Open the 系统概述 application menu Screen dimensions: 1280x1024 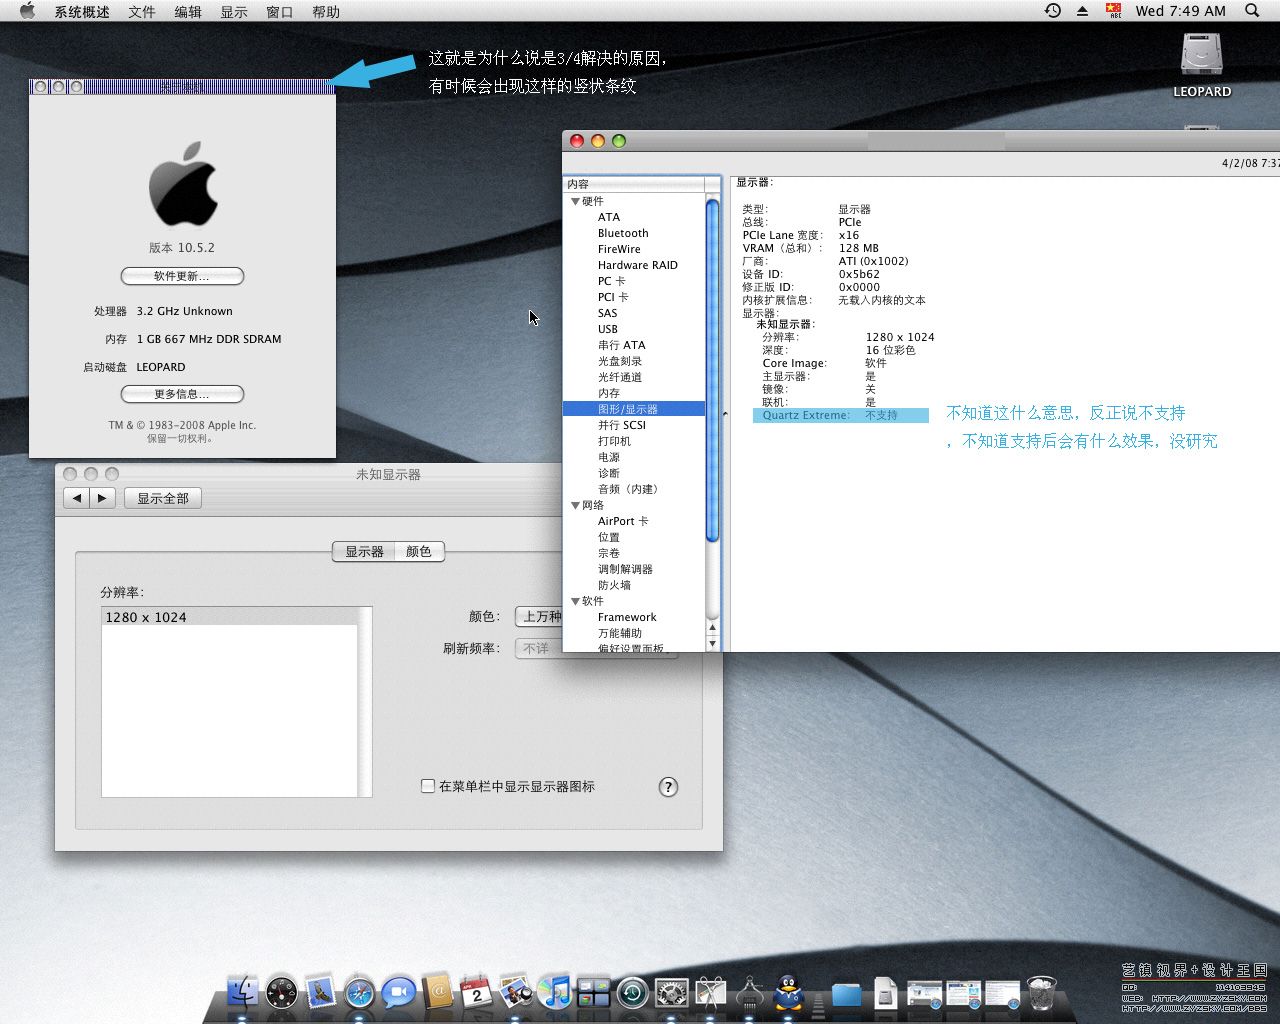[x=82, y=11]
